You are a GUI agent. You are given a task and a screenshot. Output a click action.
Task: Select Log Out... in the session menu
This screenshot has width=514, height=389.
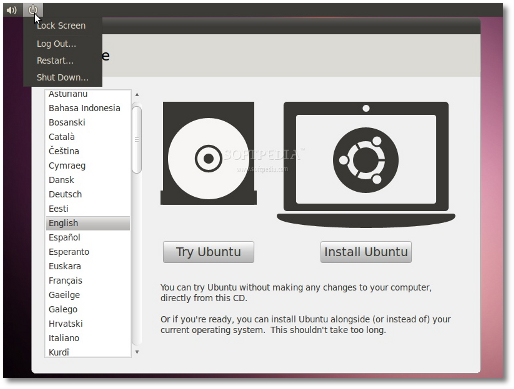pyautogui.click(x=56, y=44)
